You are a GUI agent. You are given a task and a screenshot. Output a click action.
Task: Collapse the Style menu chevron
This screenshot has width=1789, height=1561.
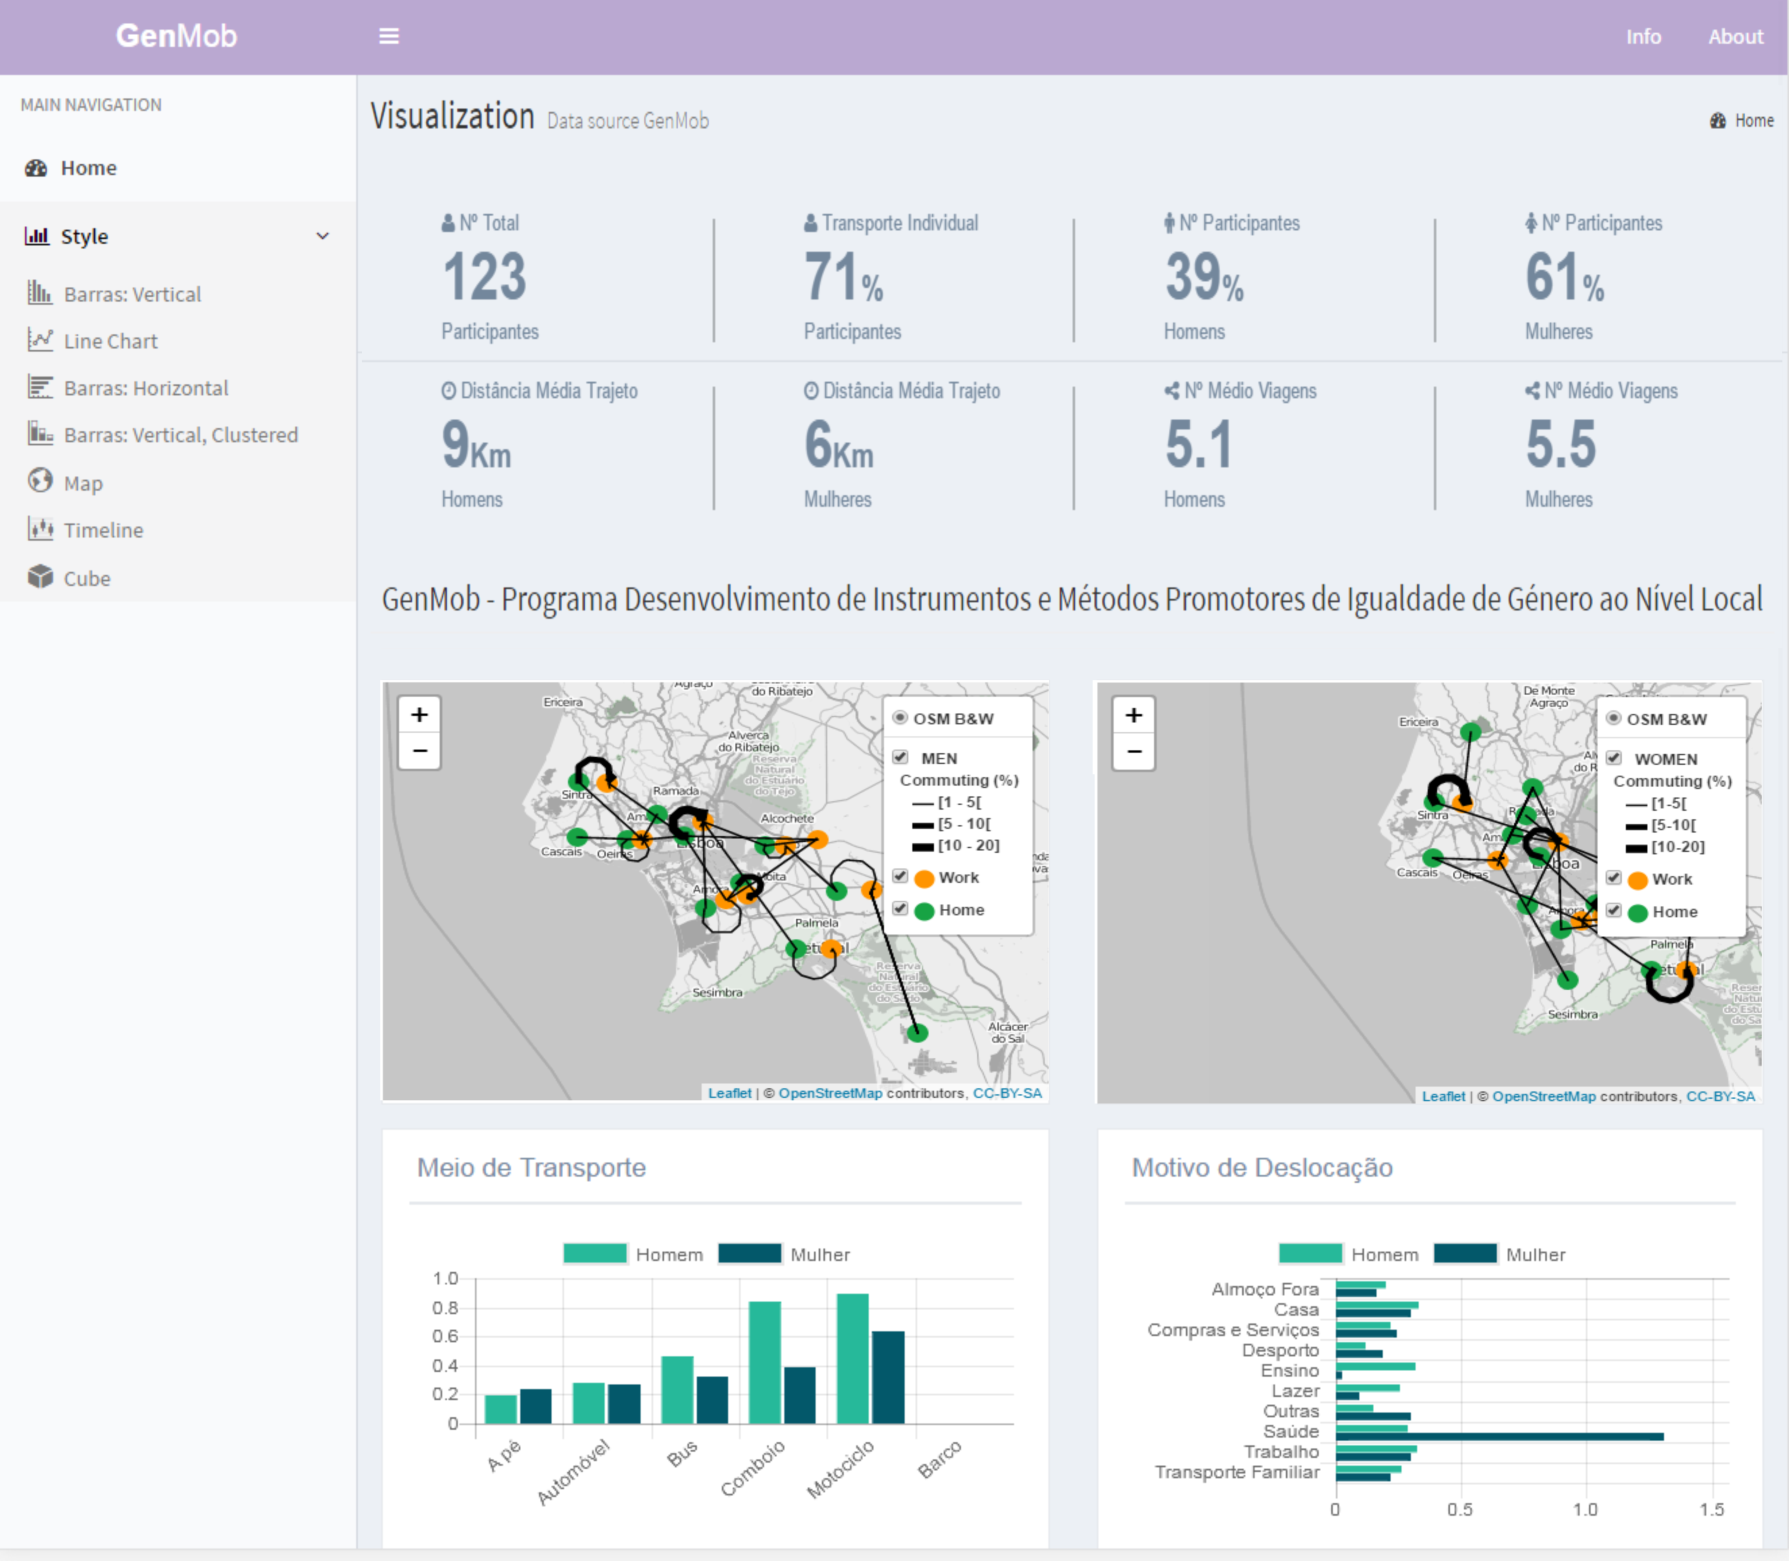(323, 236)
